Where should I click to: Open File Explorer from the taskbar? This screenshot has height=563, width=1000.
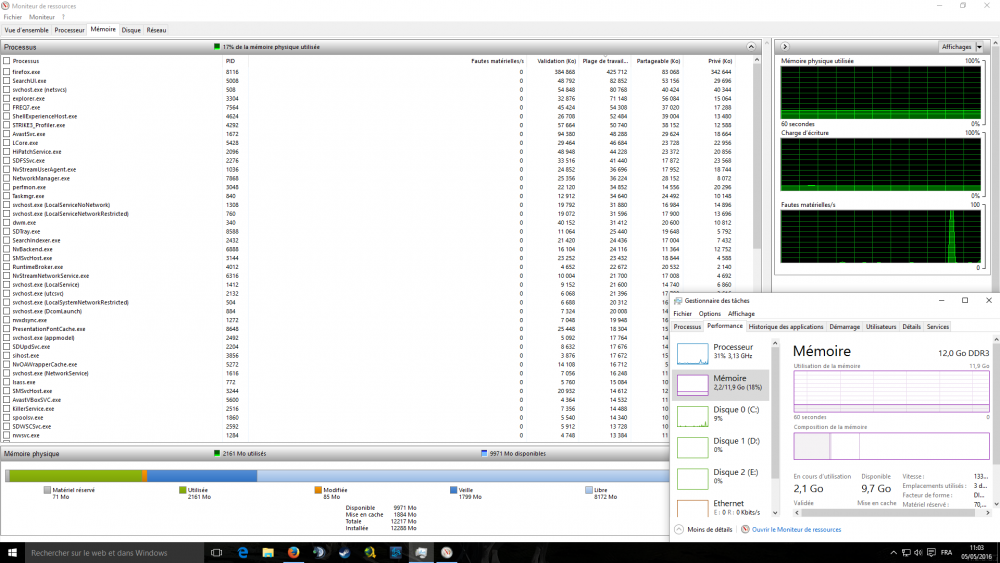pos(268,552)
